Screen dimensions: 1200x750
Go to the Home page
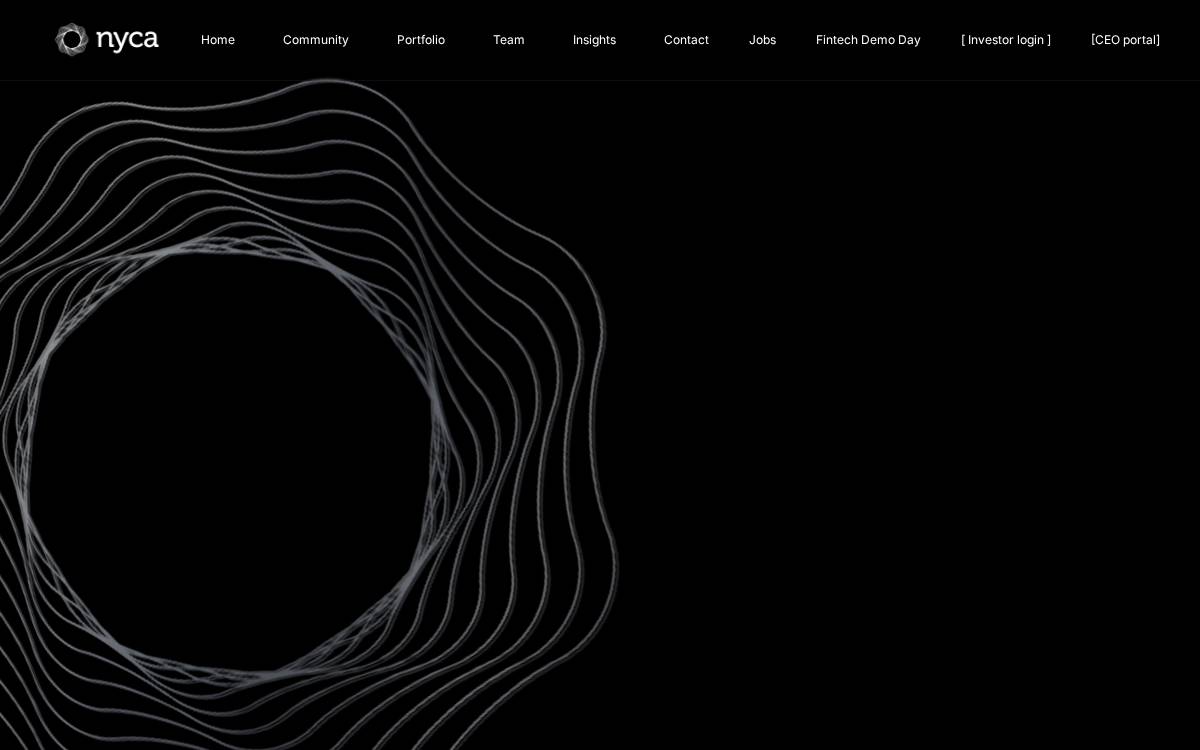(218, 40)
